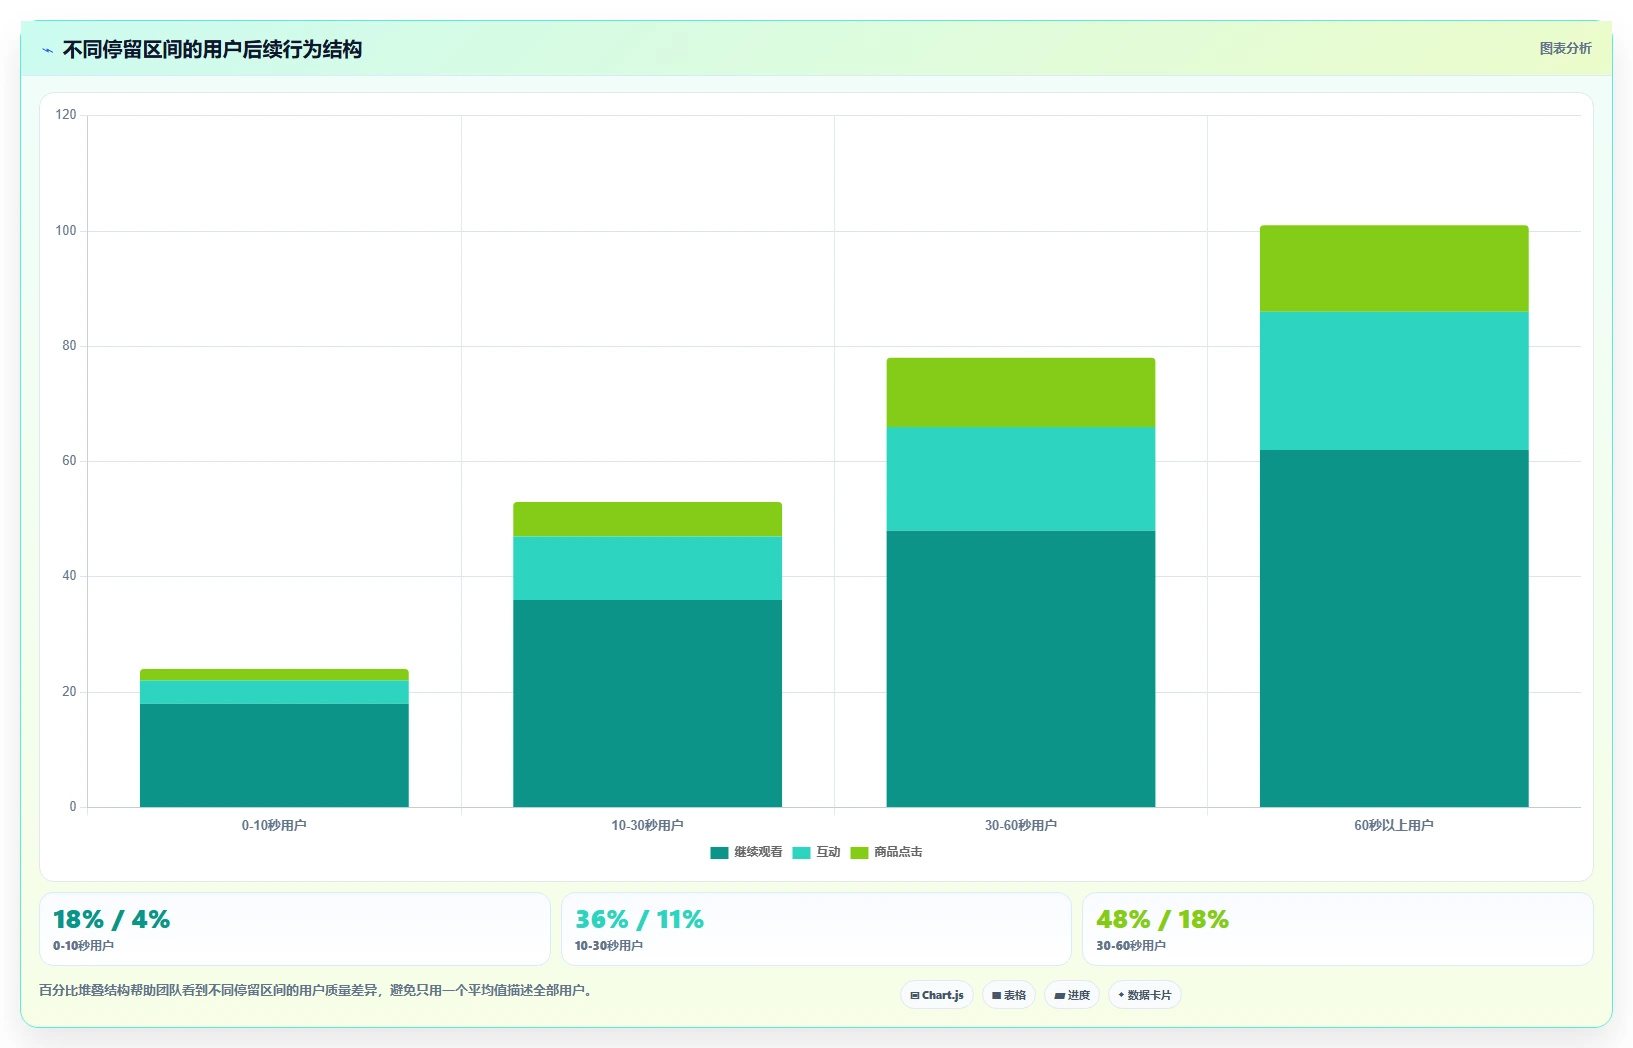Click the footer description starting 百分比堆叠结构
The width and height of the screenshot is (1633, 1048).
coord(316,990)
